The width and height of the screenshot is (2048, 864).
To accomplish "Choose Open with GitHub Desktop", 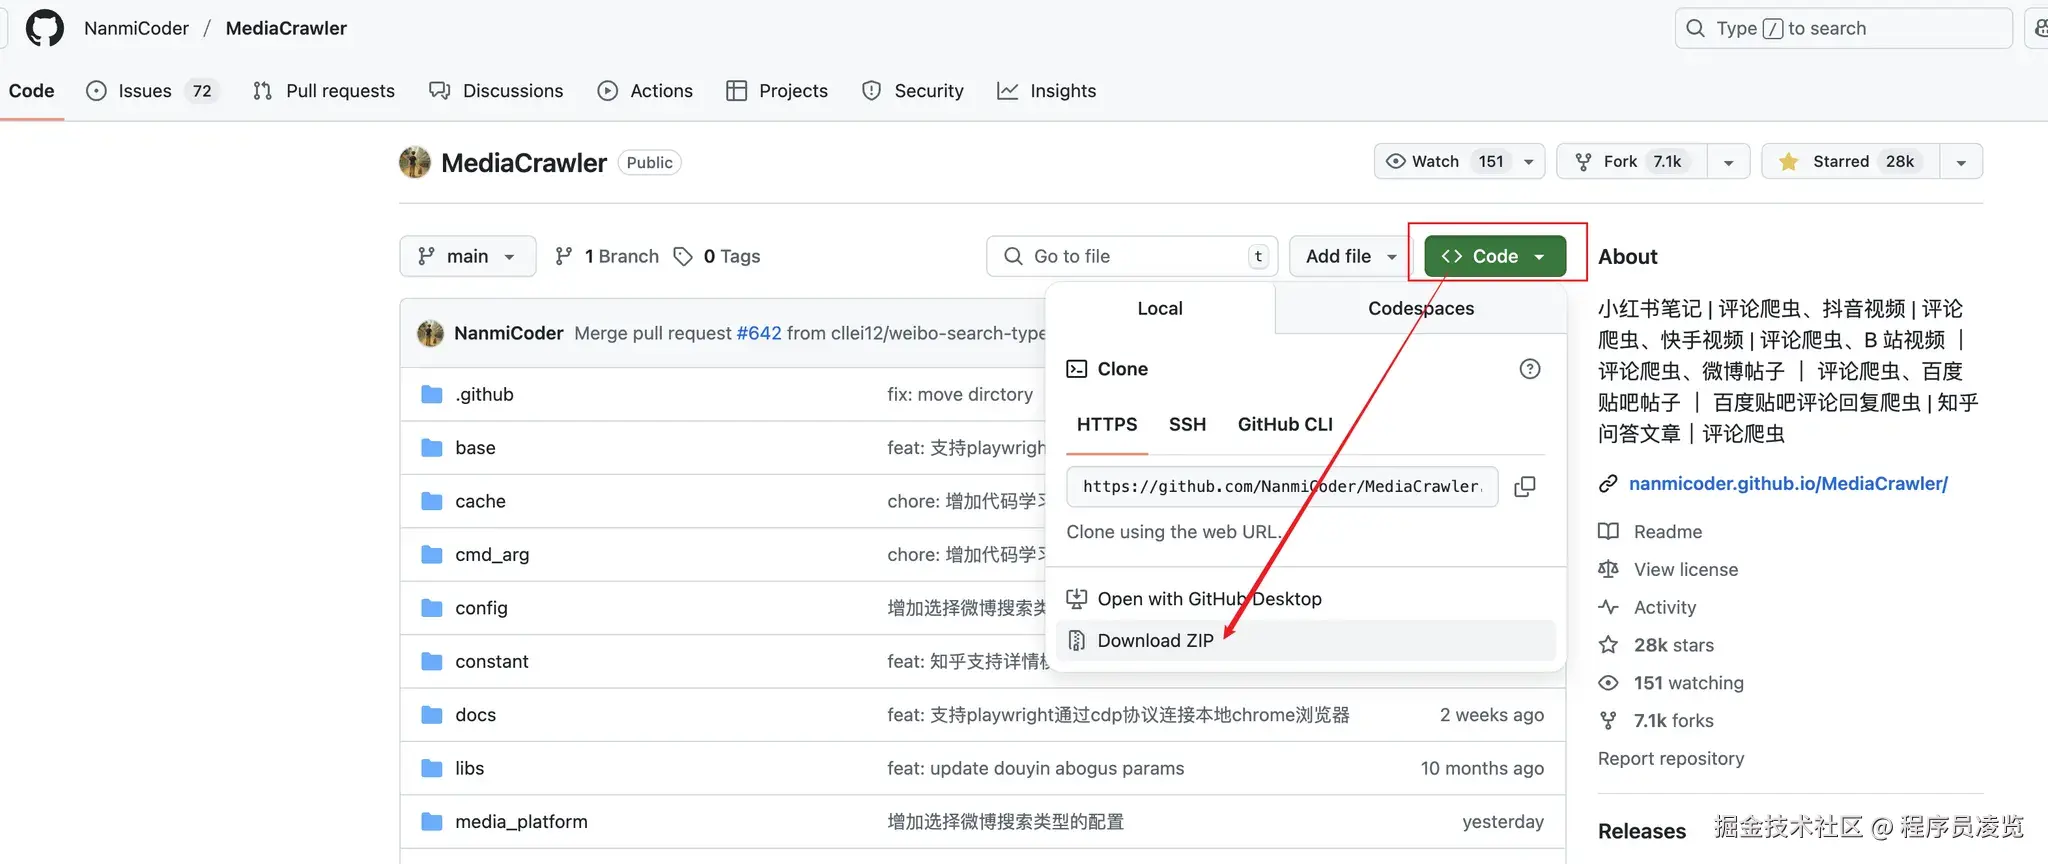I will pyautogui.click(x=1306, y=598).
